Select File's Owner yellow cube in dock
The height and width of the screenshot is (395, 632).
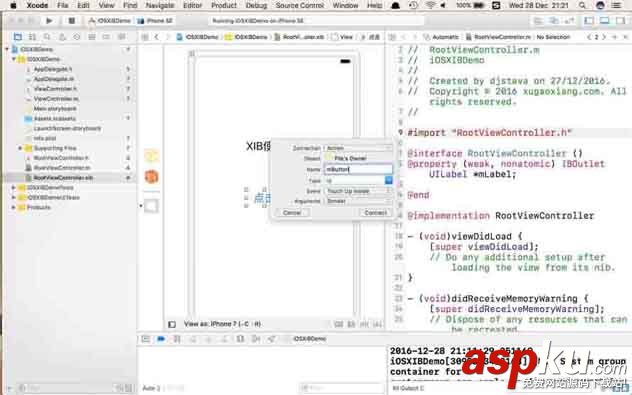click(x=152, y=156)
